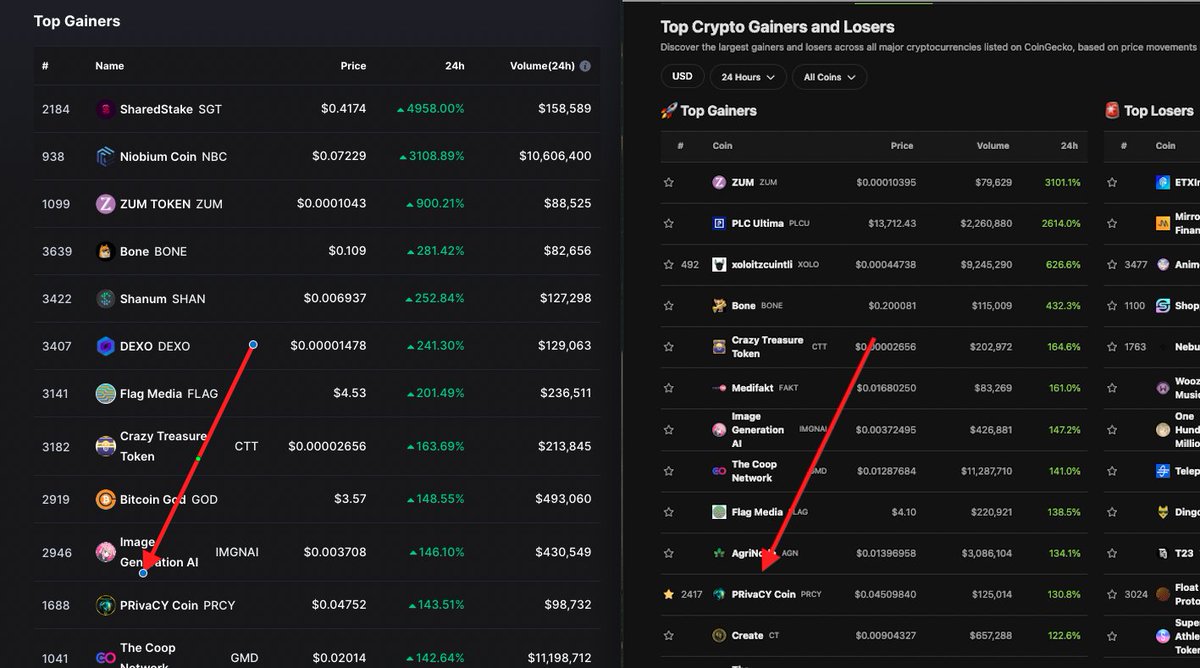The height and width of the screenshot is (668, 1200).
Task: Click the Bitcoin God GOD icon
Action: point(105,499)
